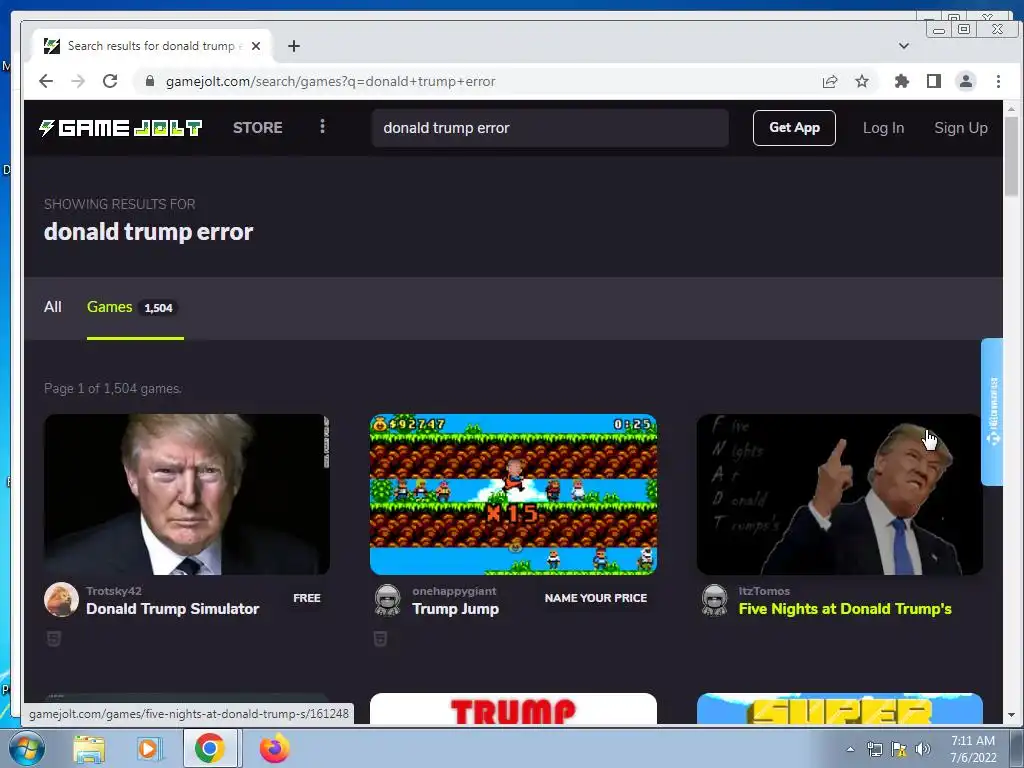Image resolution: width=1024 pixels, height=768 pixels.
Task: Click the NAME YOUR PRICE label
Action: pos(596,598)
